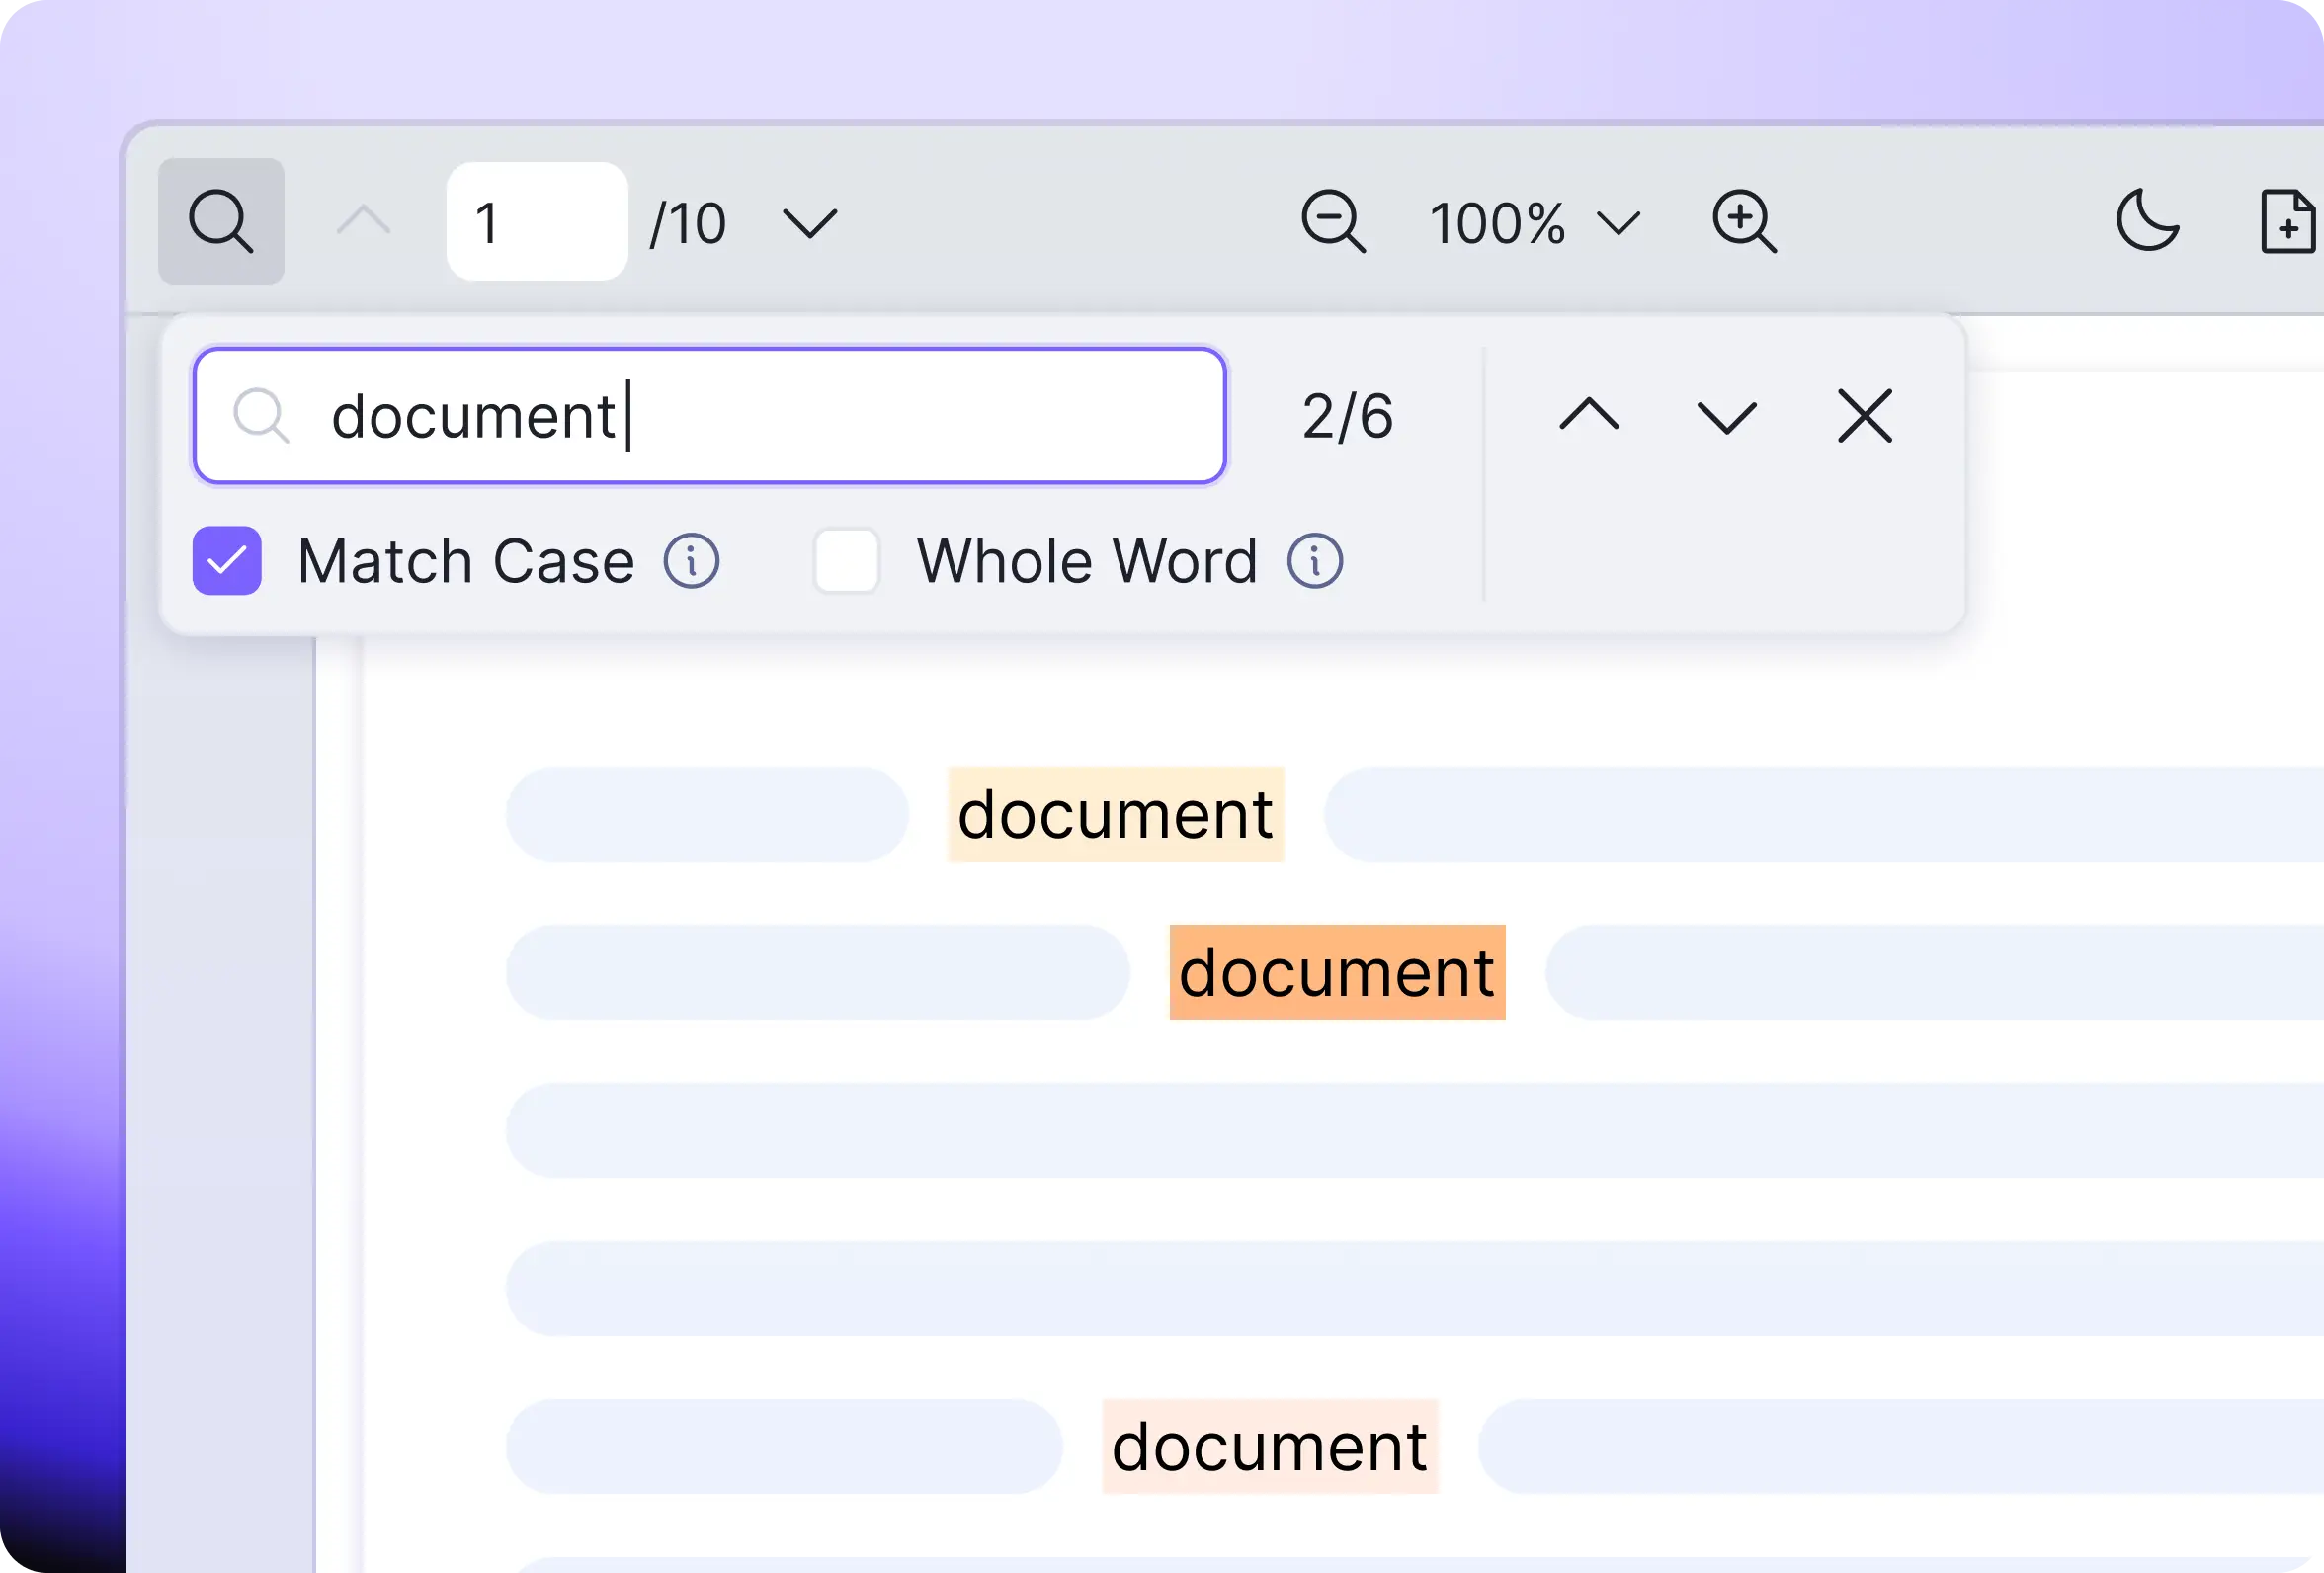Viewport: 2324px width, 1573px height.
Task: Click the active orange 'document' match
Action: [x=1337, y=972]
